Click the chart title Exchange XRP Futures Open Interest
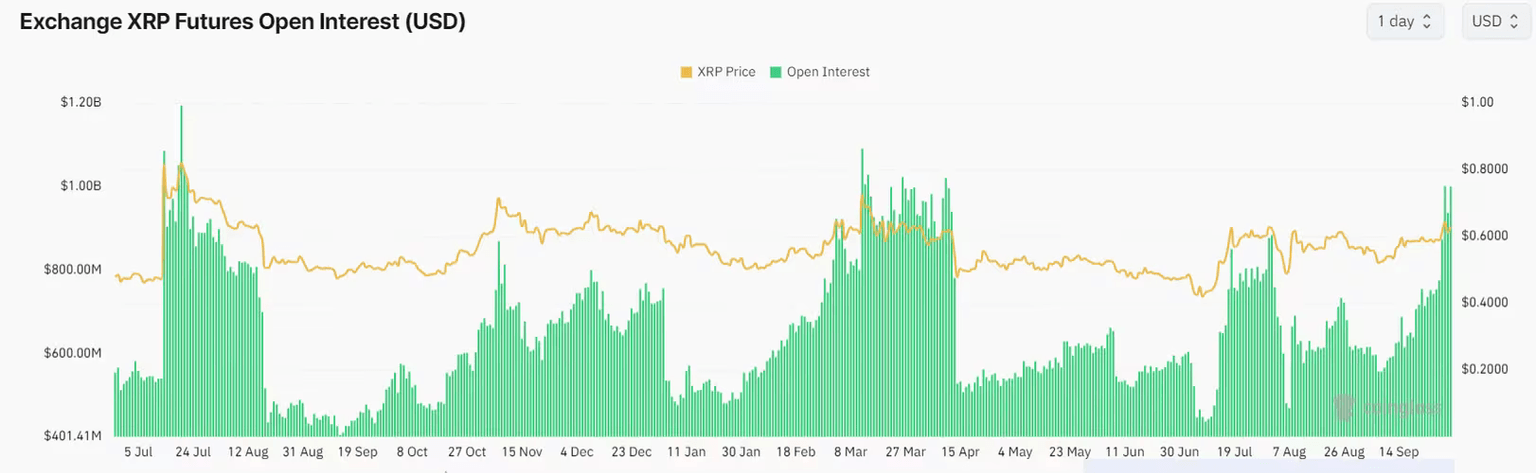The image size is (1536, 473). pyautogui.click(x=243, y=21)
